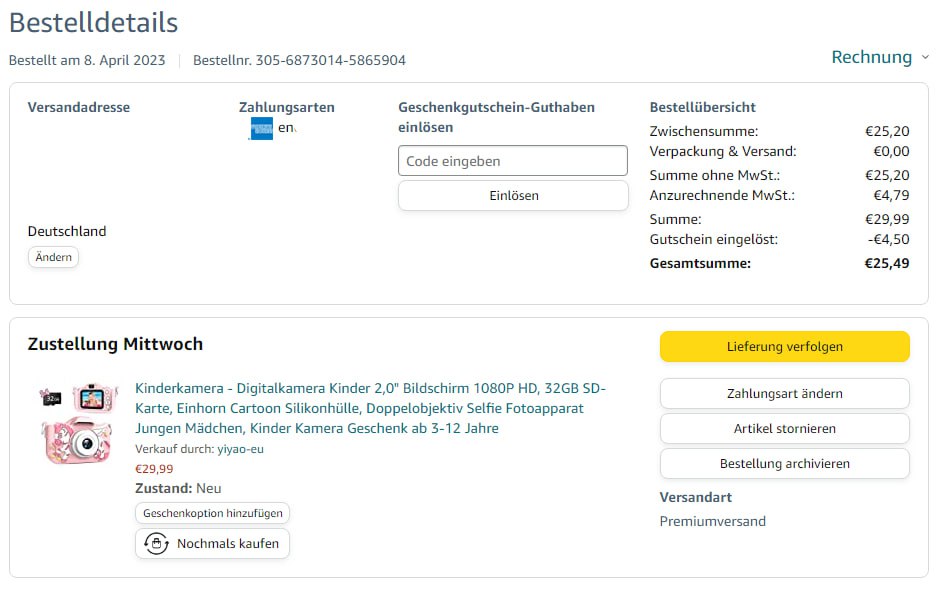Click the Gesamtsumme amount €25,49

pos(887,263)
